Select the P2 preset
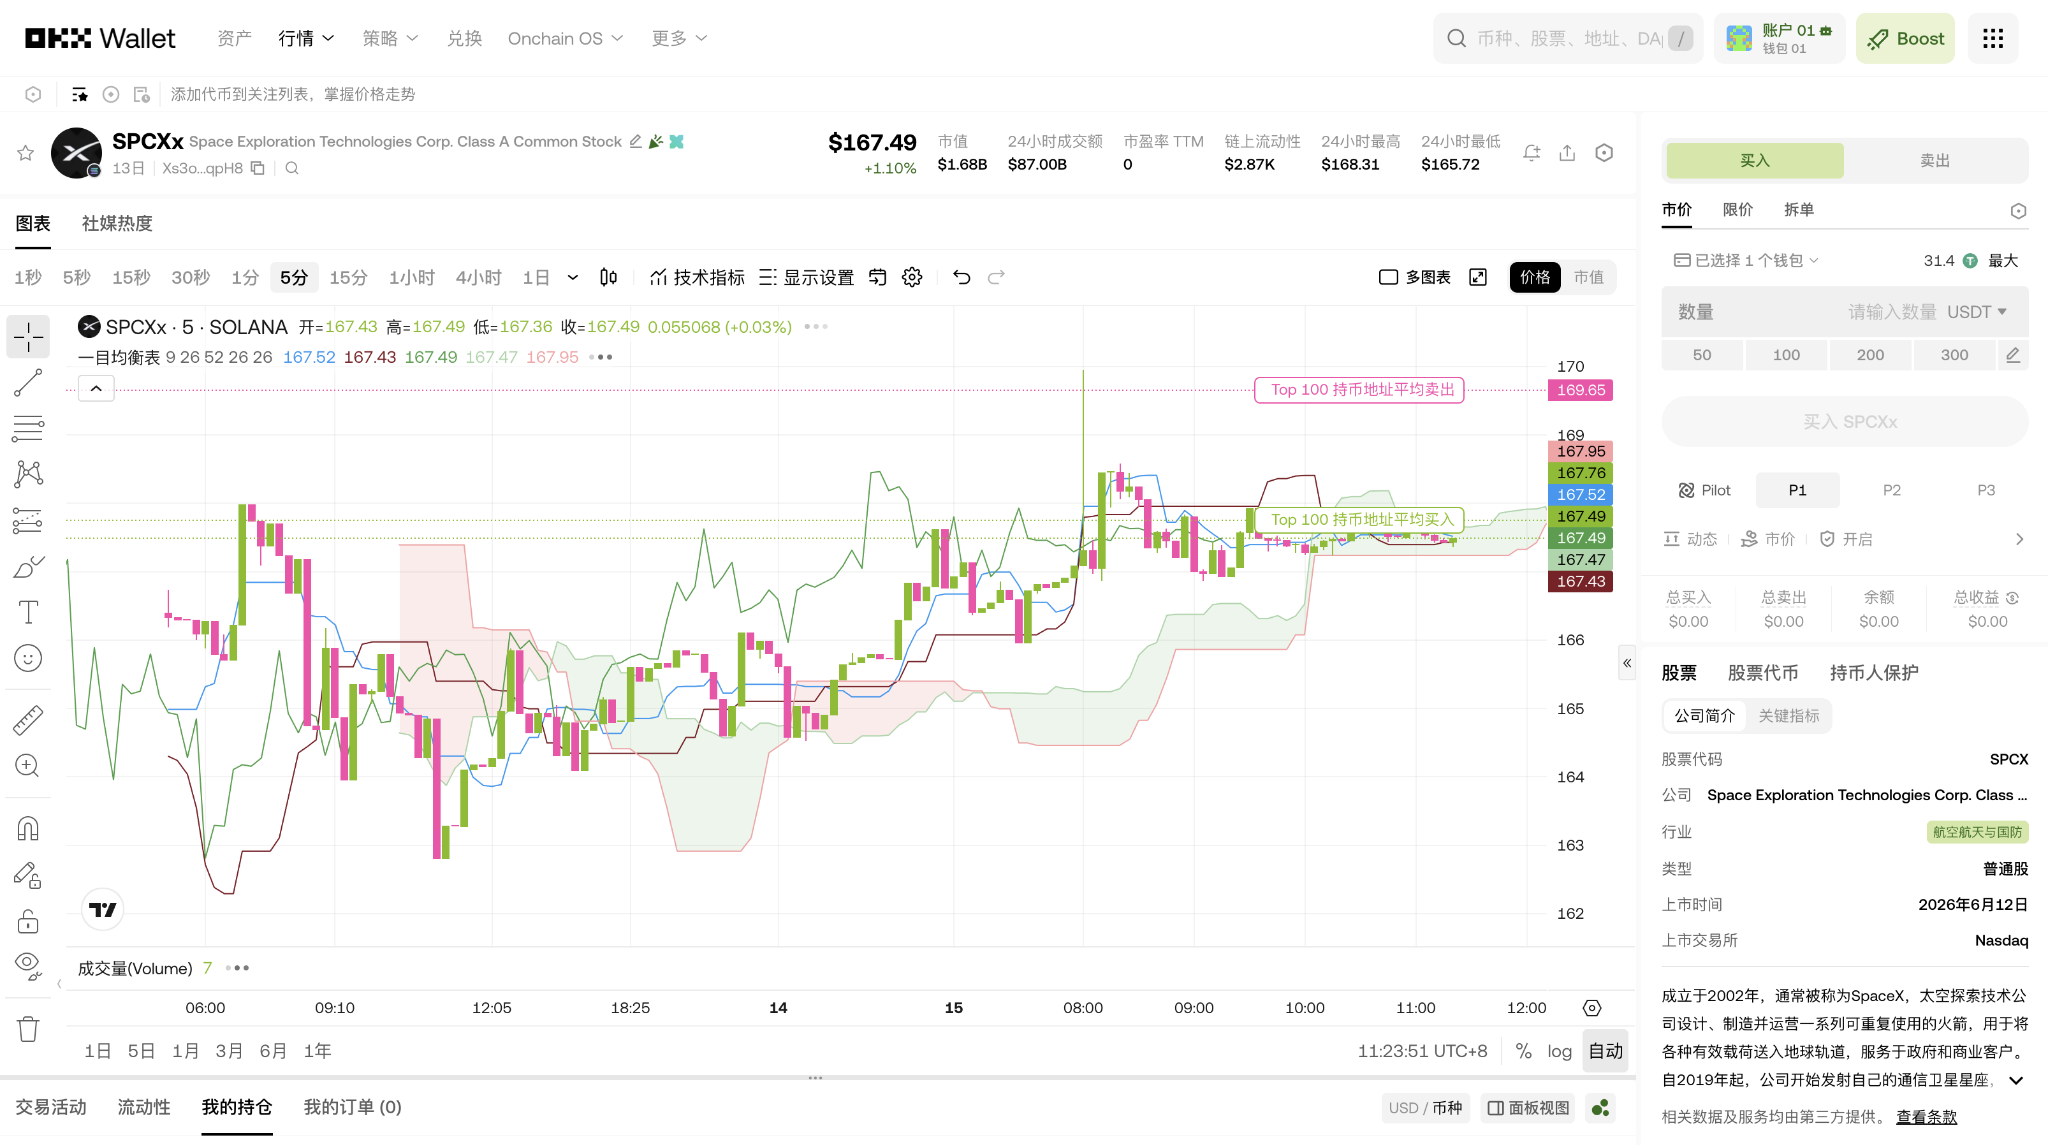This screenshot has width=2048, height=1145. click(1891, 490)
